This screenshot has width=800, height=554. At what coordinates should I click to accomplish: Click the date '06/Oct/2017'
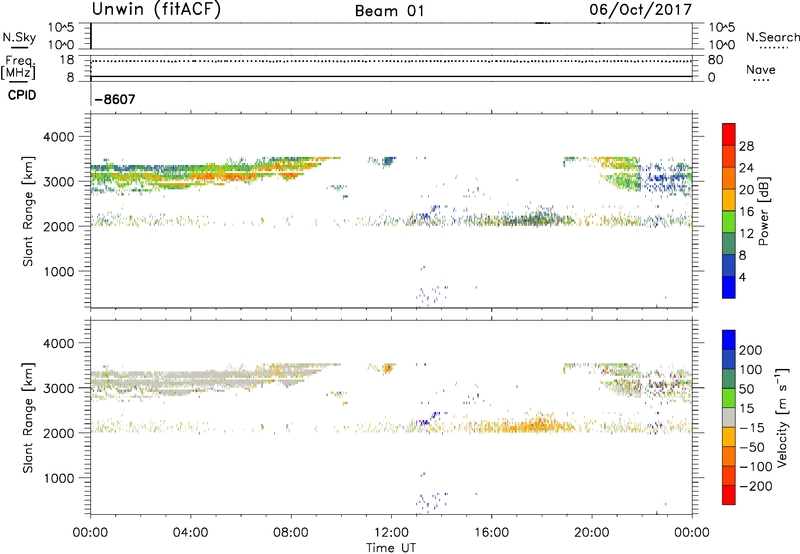coord(640,10)
